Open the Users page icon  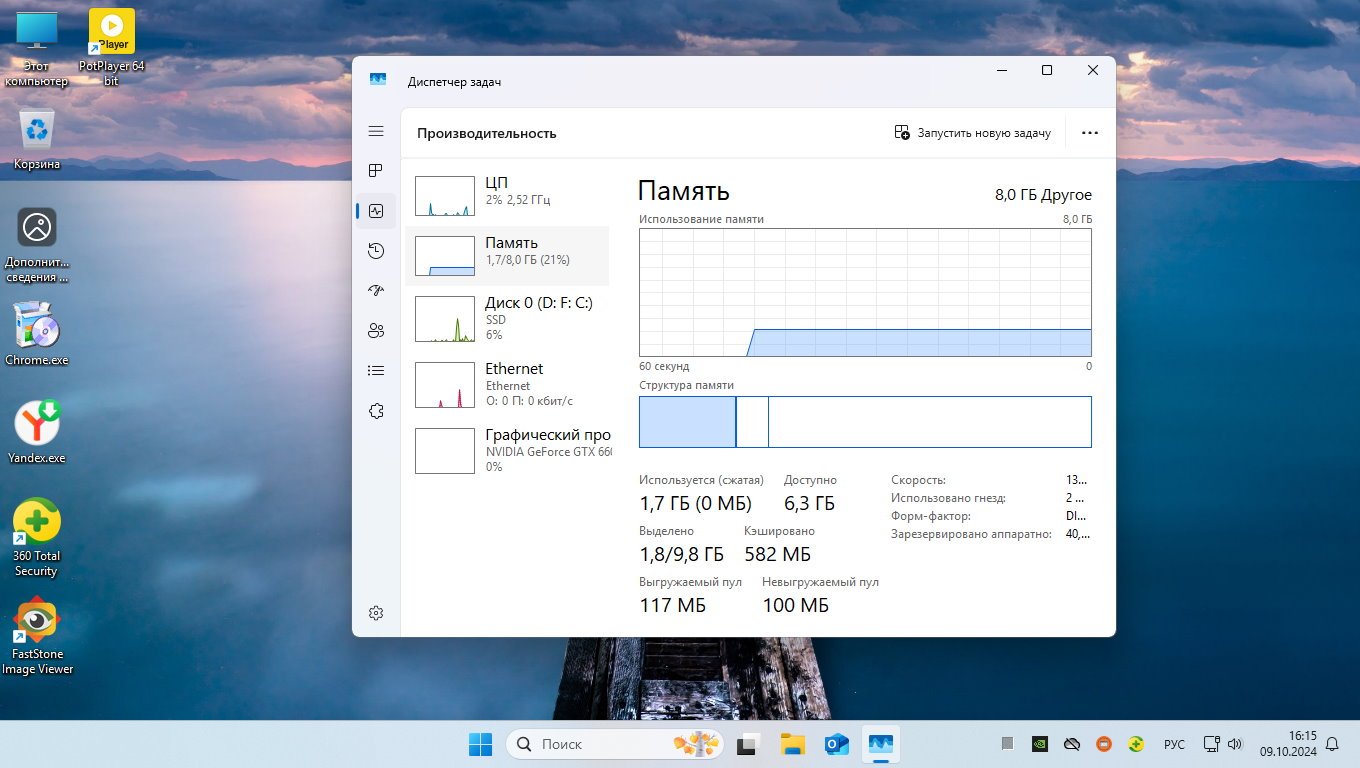(x=376, y=331)
